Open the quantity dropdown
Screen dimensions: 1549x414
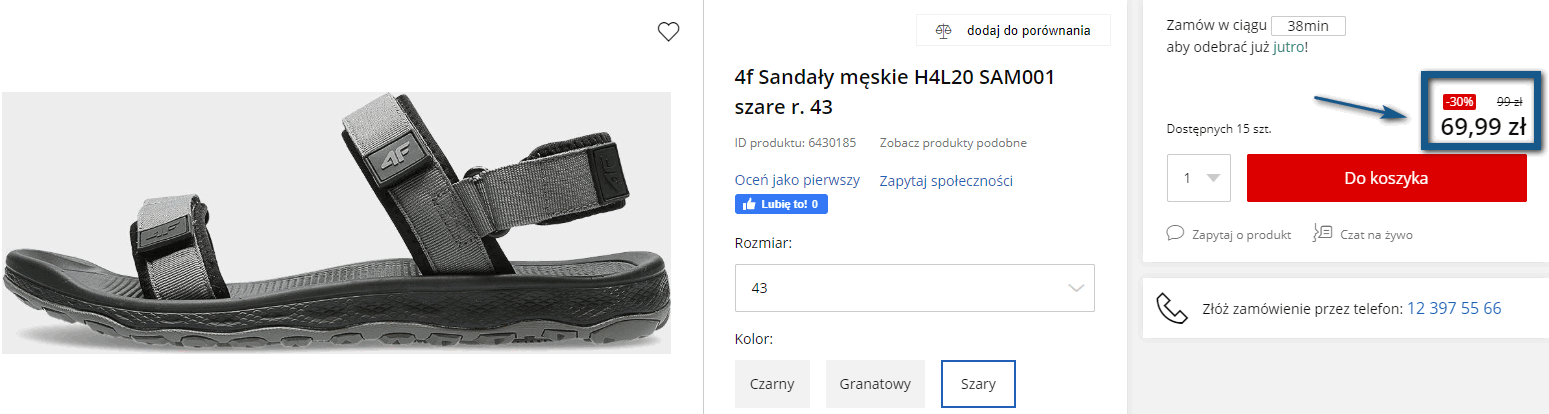1198,178
